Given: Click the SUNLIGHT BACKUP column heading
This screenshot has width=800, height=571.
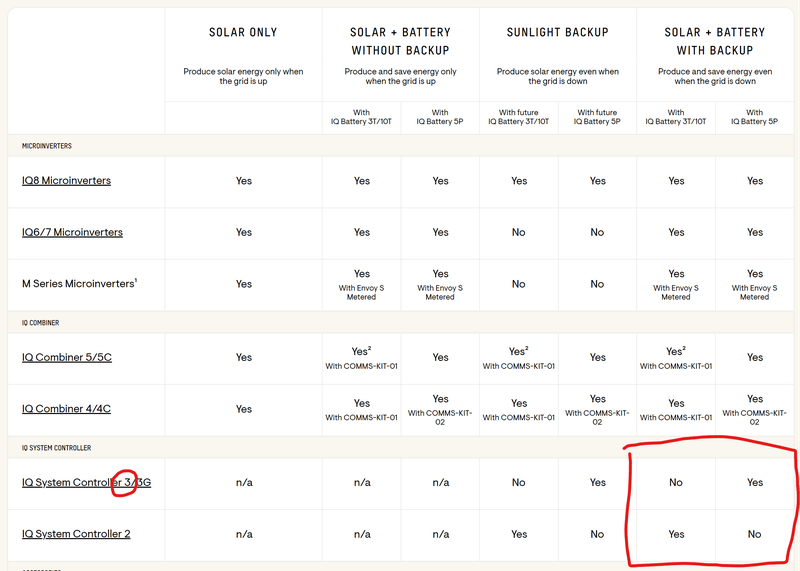Looking at the screenshot, I should click(558, 32).
